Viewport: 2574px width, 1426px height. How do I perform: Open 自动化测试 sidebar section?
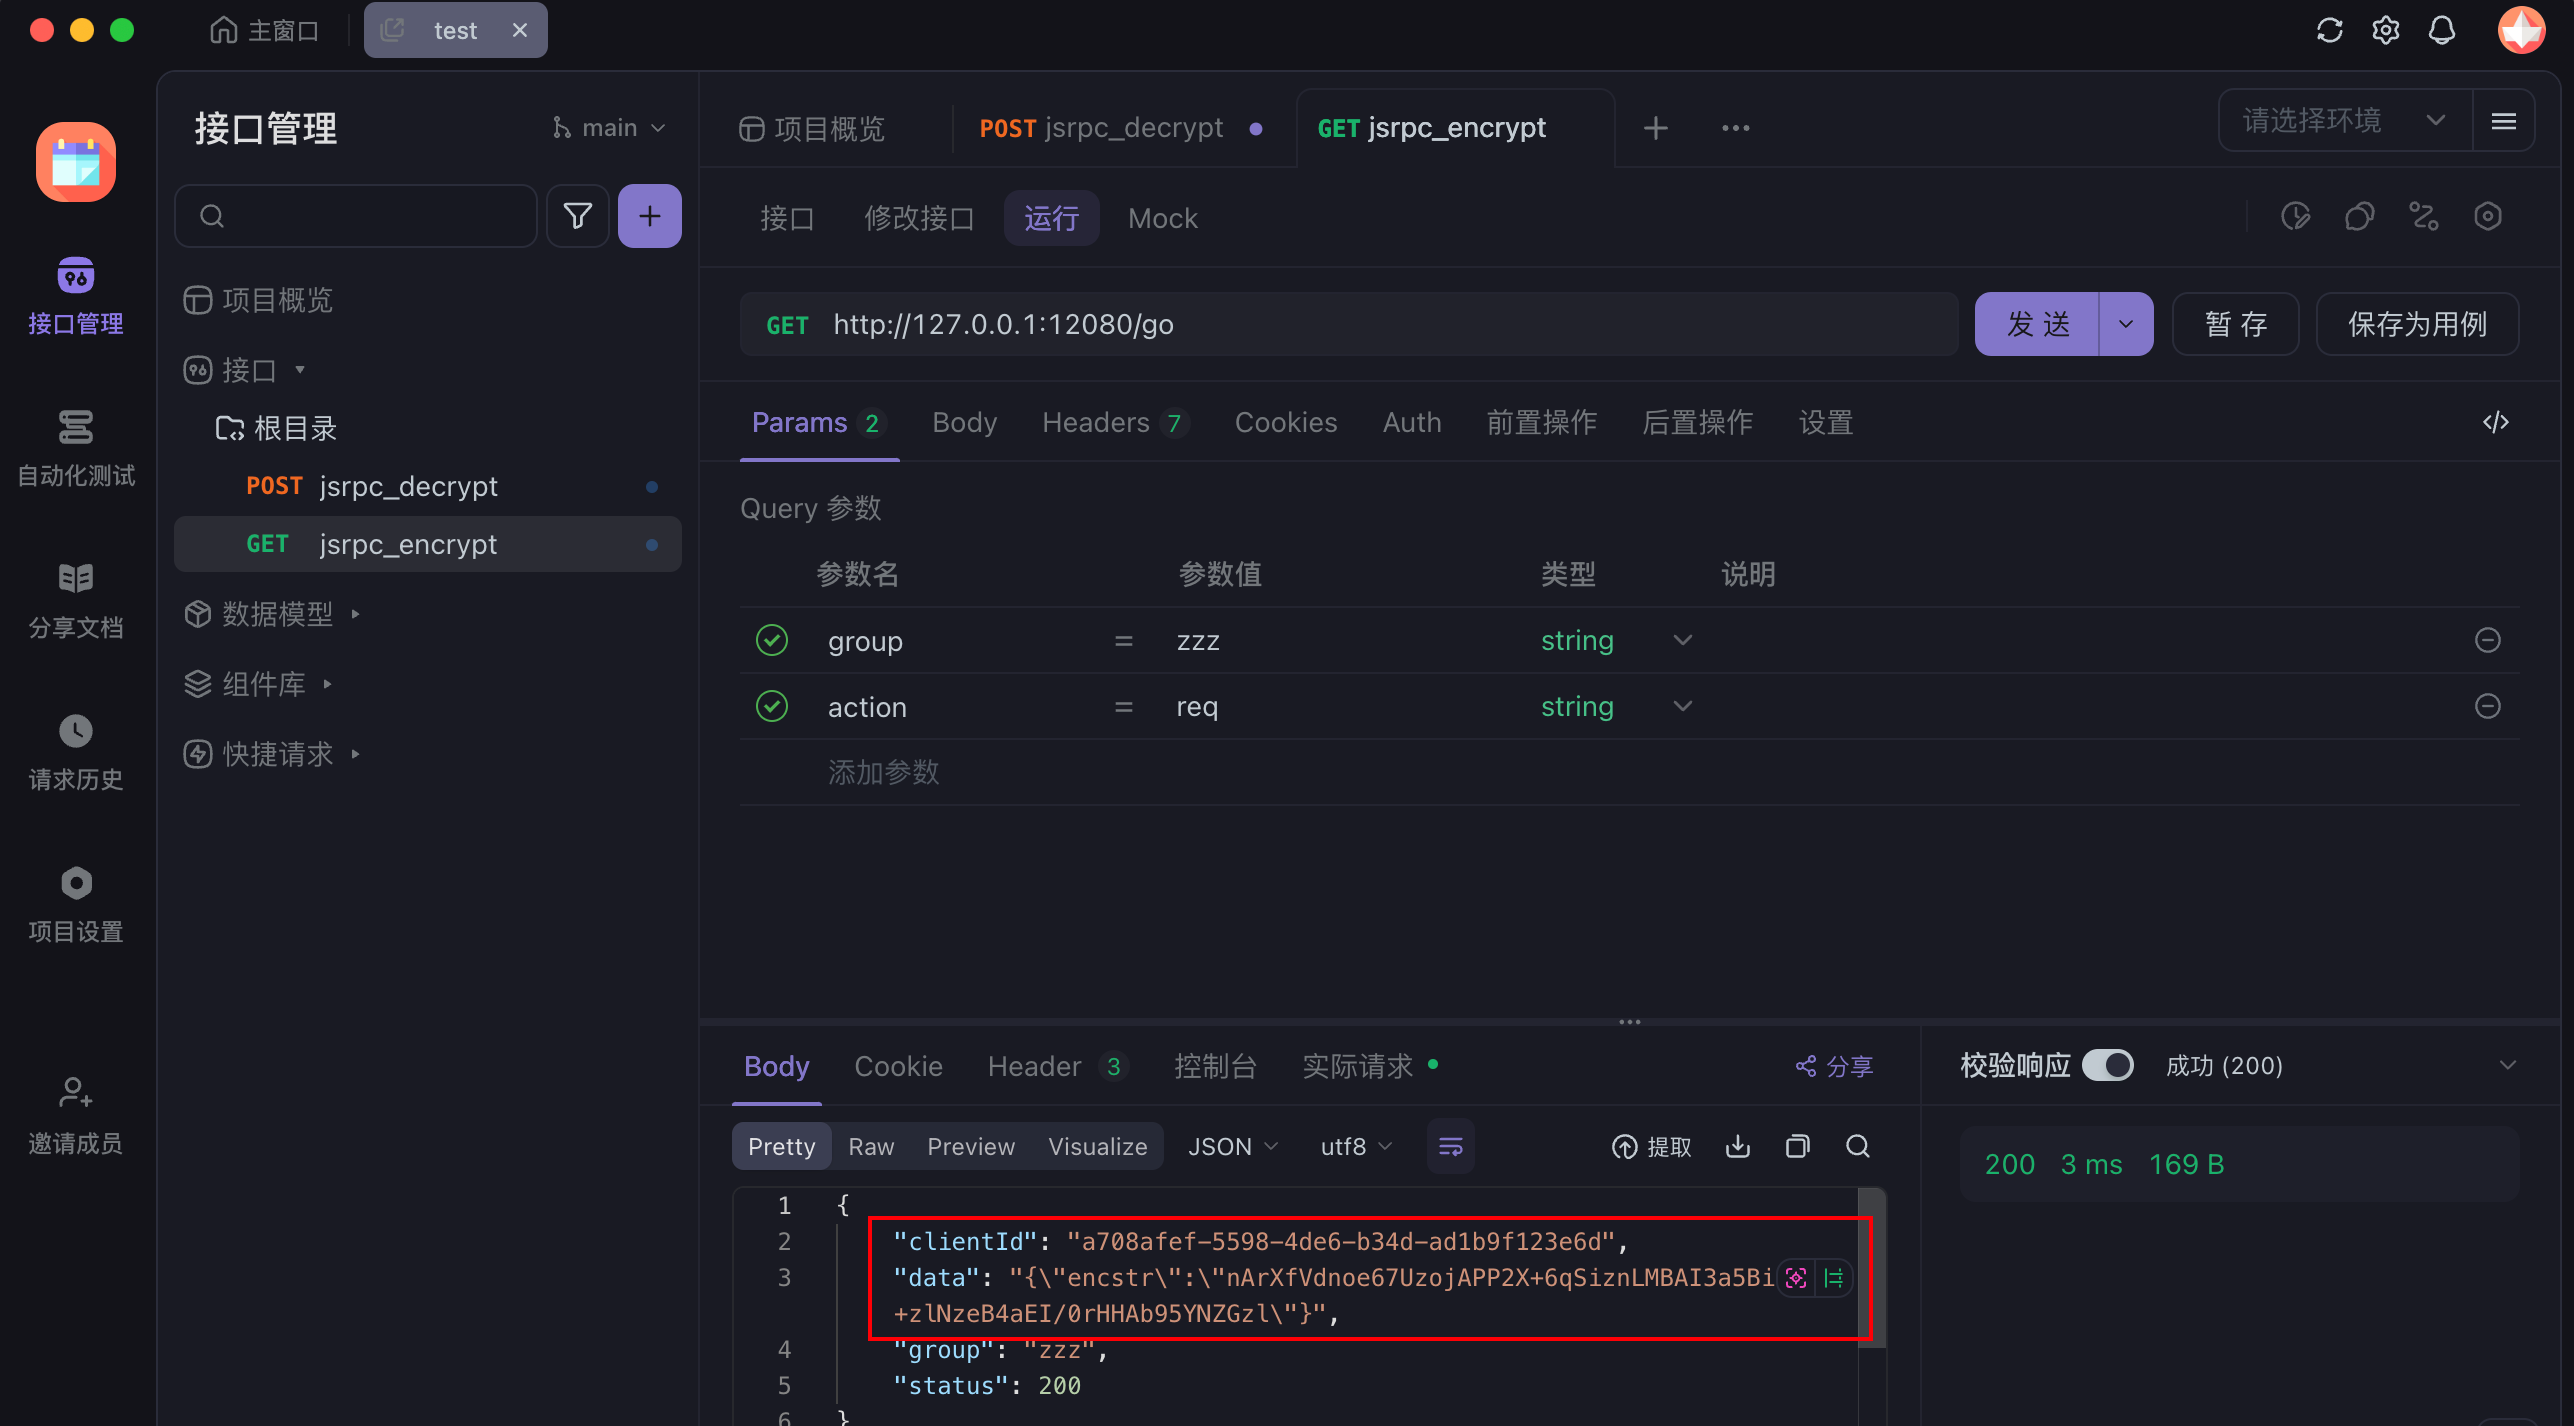76,448
